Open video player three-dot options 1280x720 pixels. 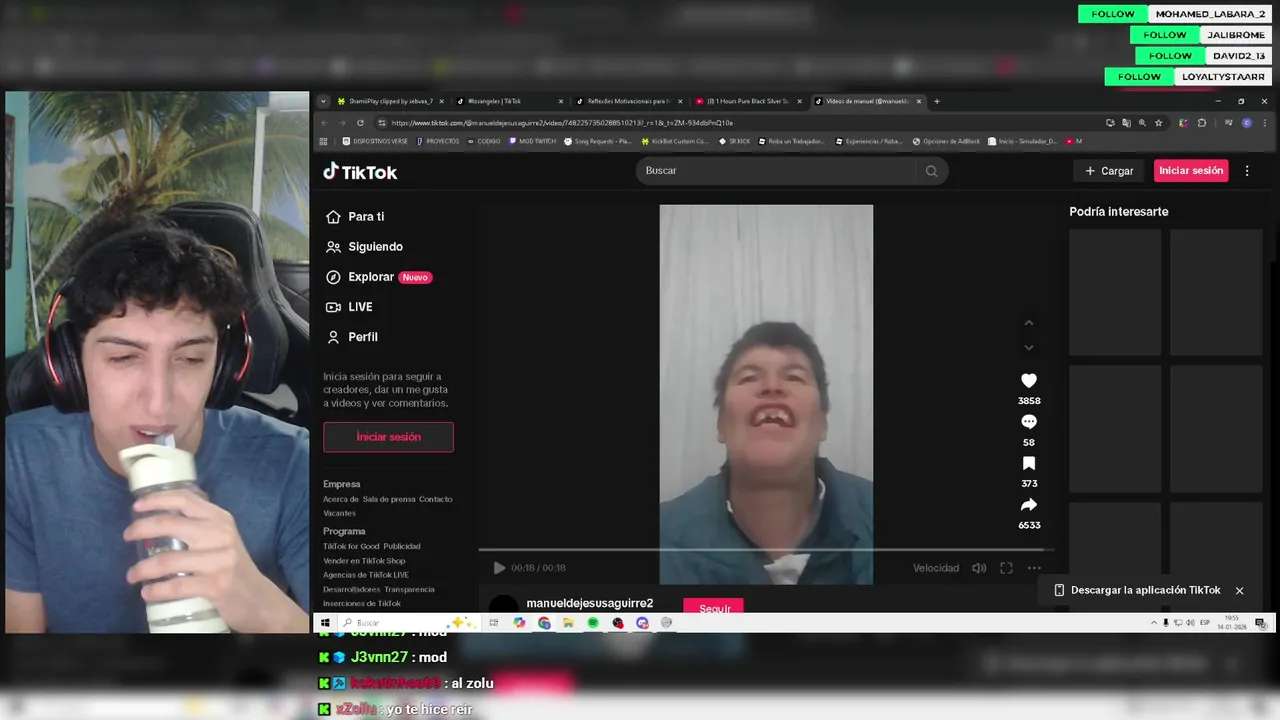pos(1034,568)
